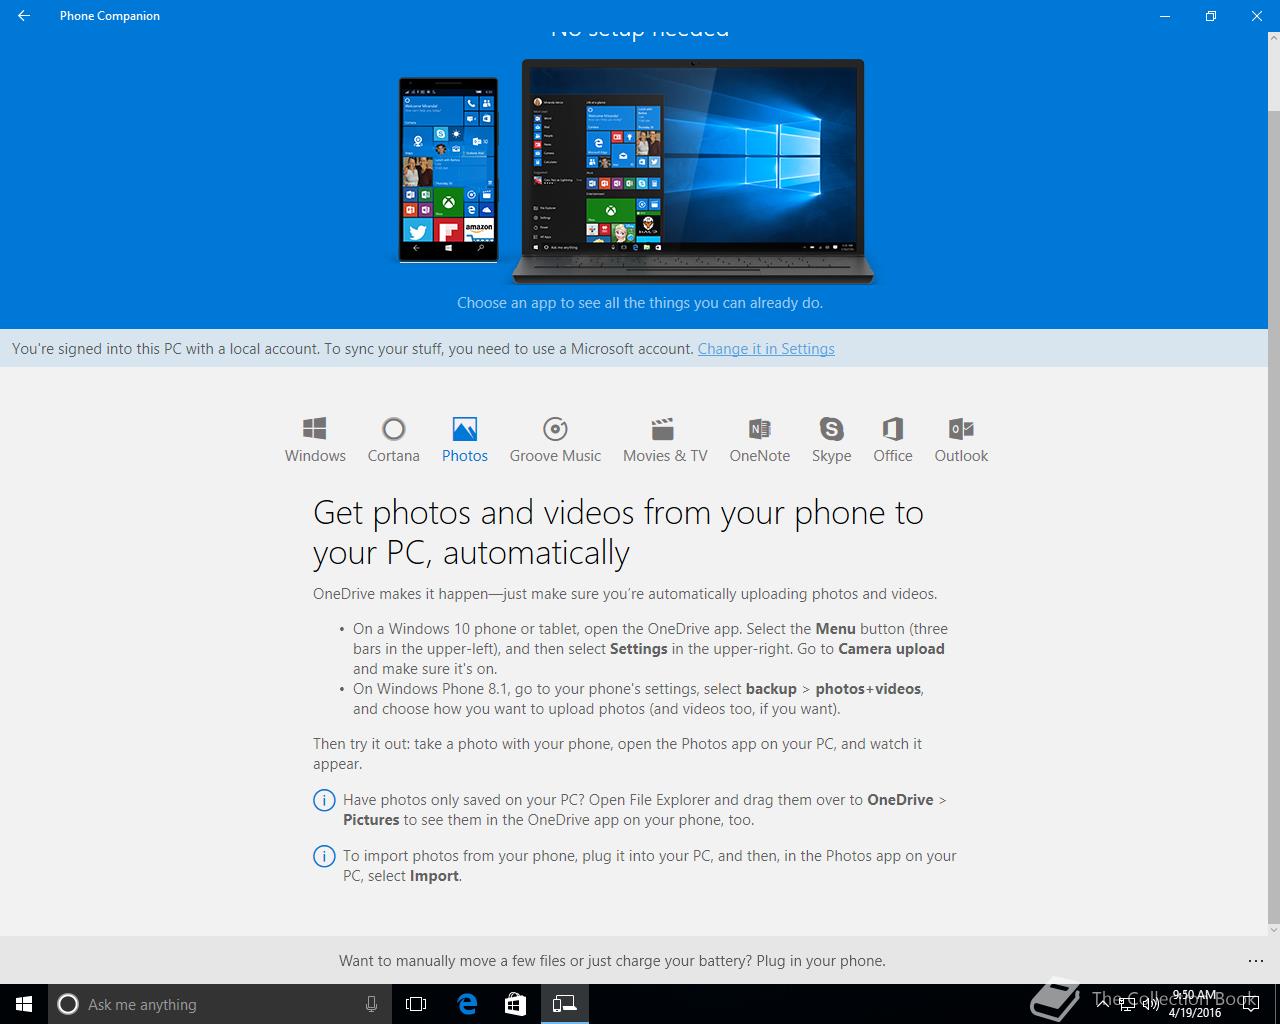Select the Groove Music icon

click(555, 429)
